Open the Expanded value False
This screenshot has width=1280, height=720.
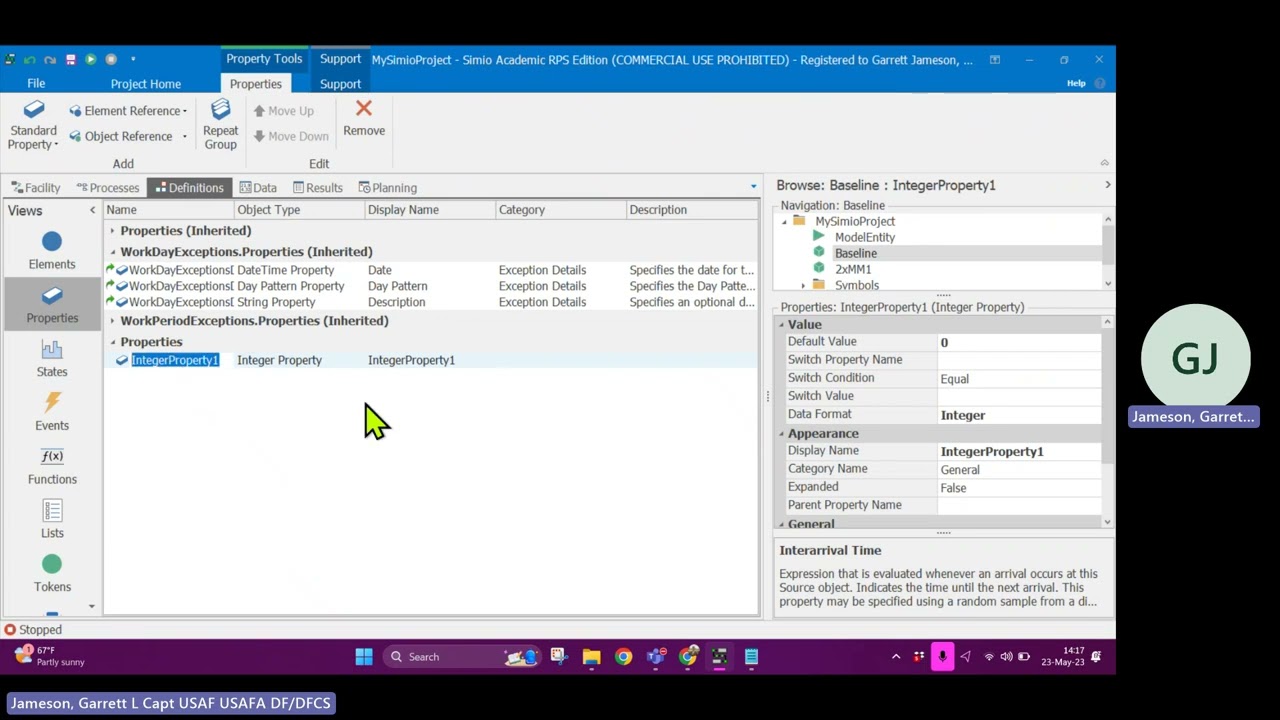click(x=1019, y=488)
